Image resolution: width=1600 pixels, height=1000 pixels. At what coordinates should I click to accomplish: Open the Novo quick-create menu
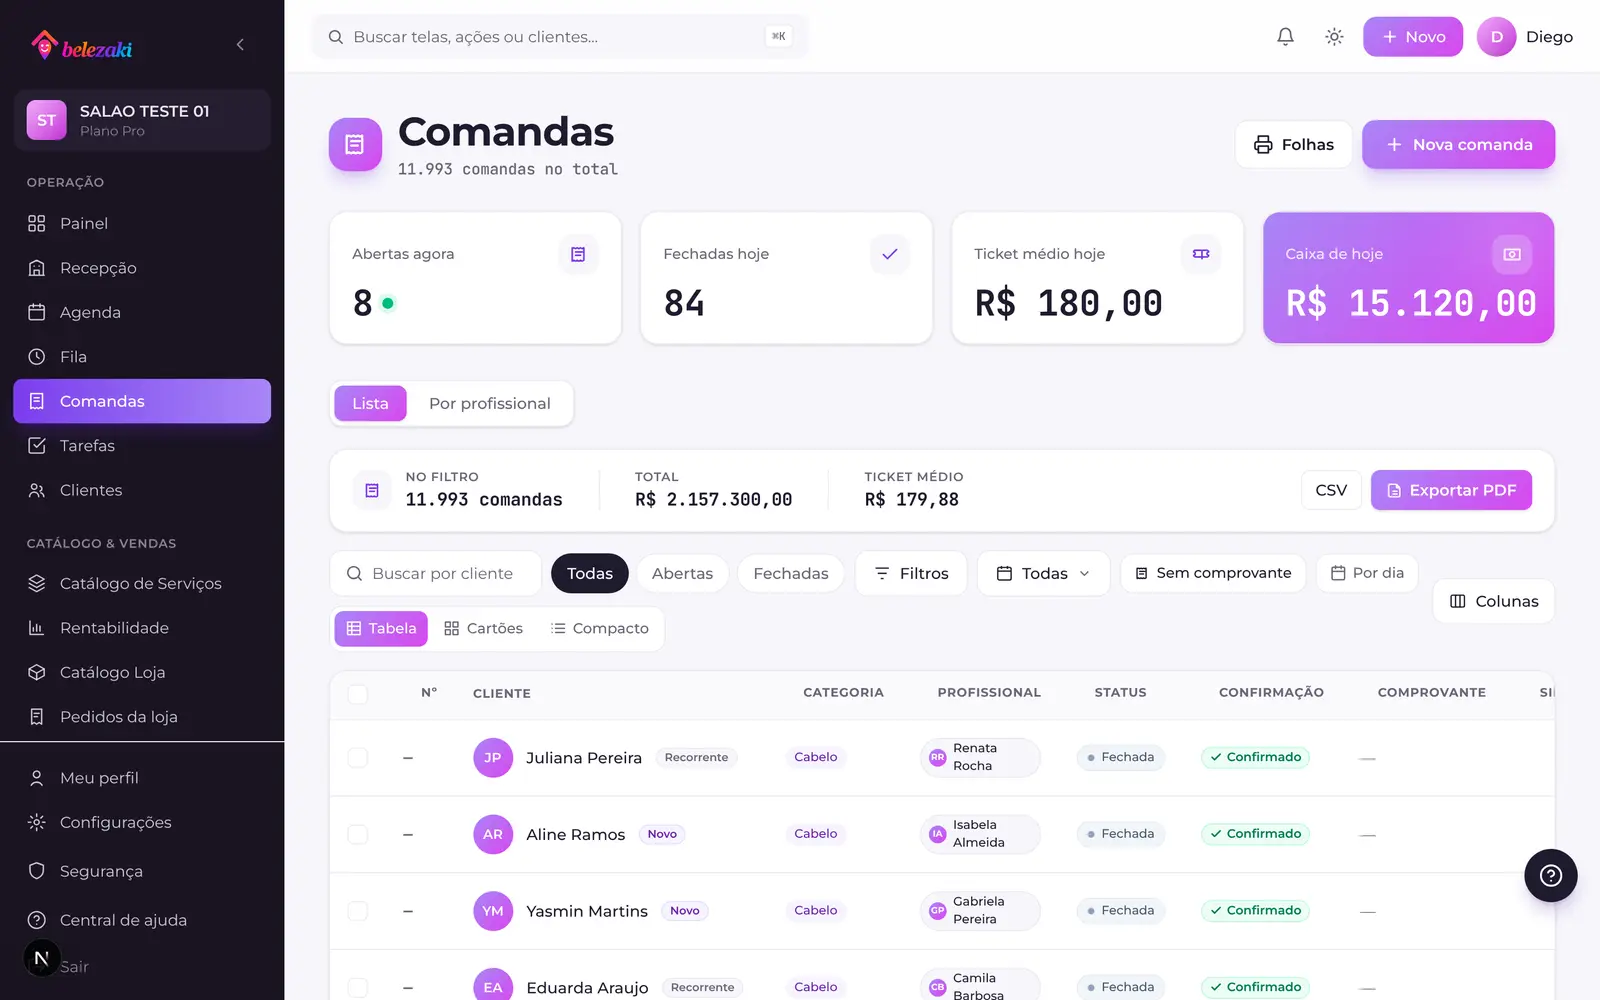[1413, 37]
